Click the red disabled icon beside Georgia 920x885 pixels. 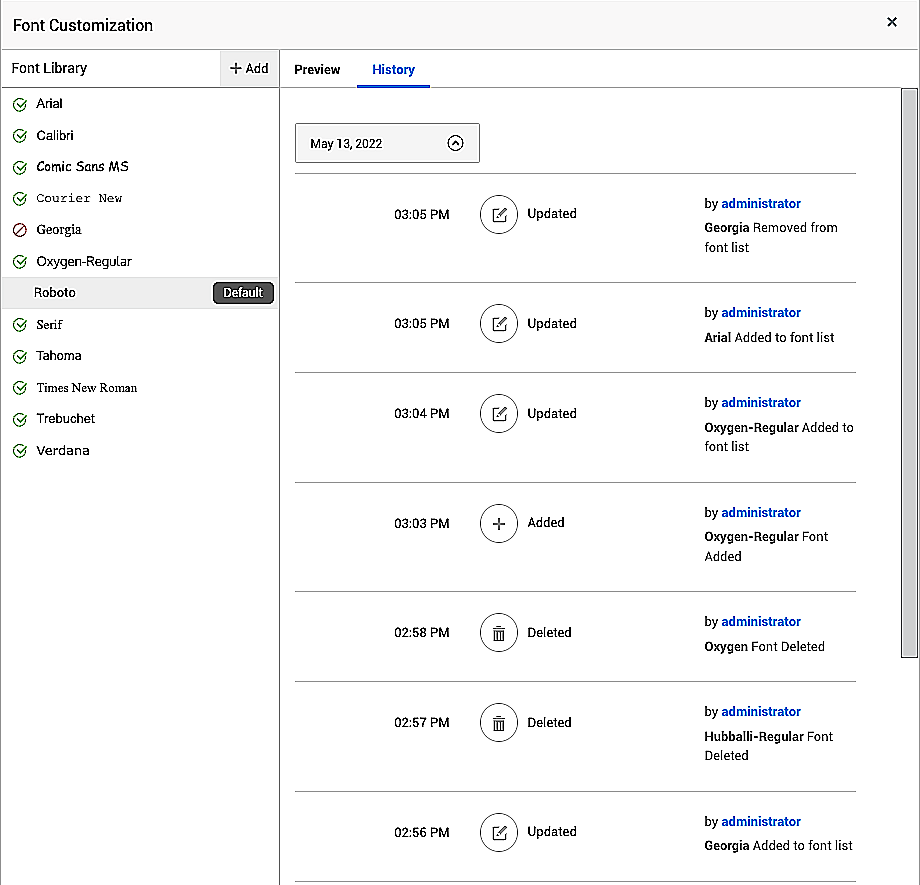coord(20,230)
